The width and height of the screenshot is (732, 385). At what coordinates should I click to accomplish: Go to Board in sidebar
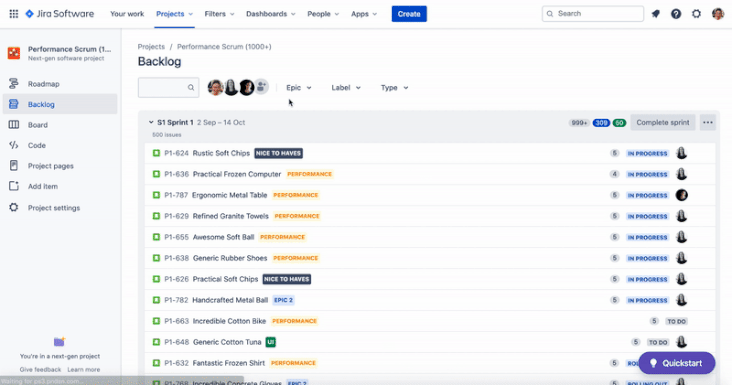coord(38,125)
